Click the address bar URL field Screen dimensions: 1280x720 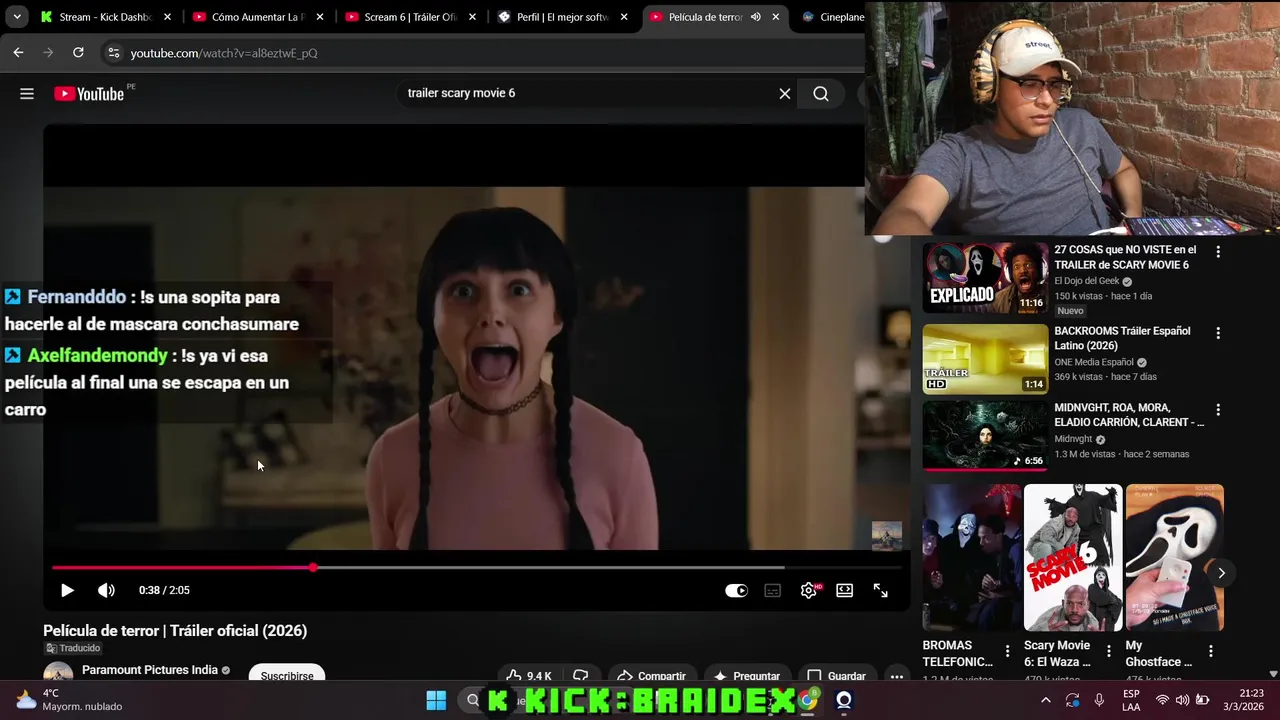click(480, 53)
